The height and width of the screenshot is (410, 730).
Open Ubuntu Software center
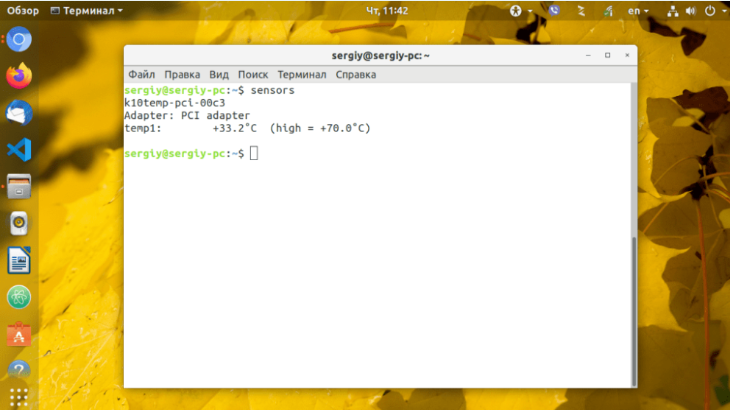coord(19,335)
